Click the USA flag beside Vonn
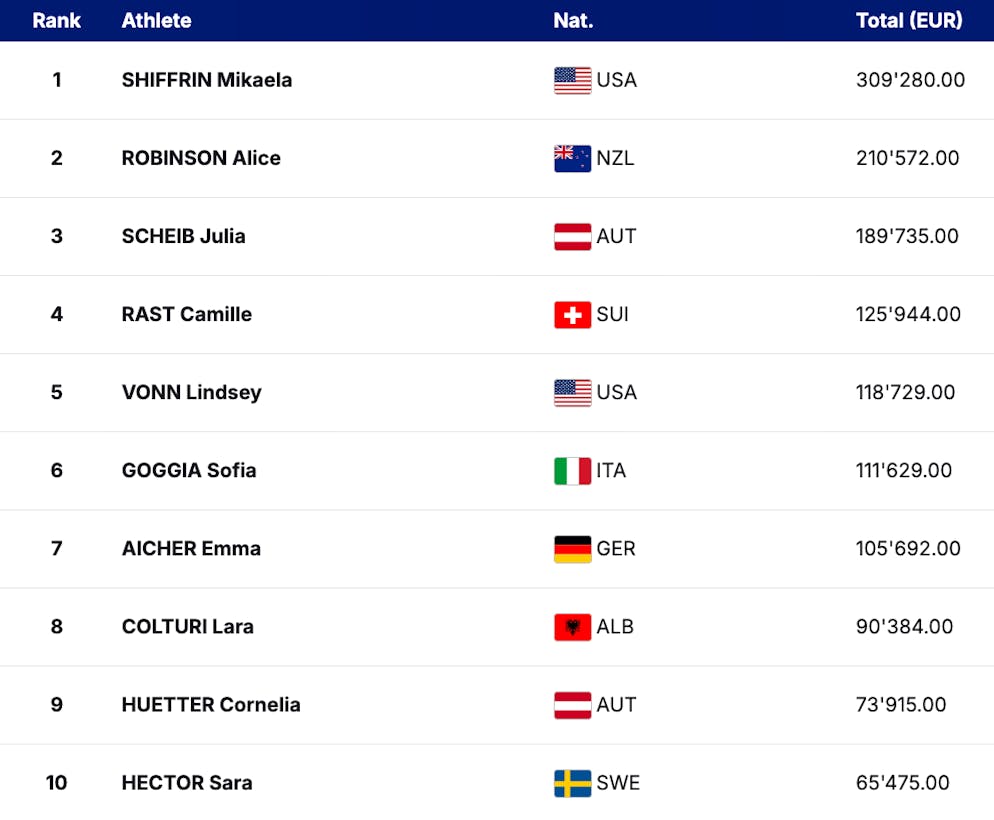The image size is (994, 820). pos(572,392)
